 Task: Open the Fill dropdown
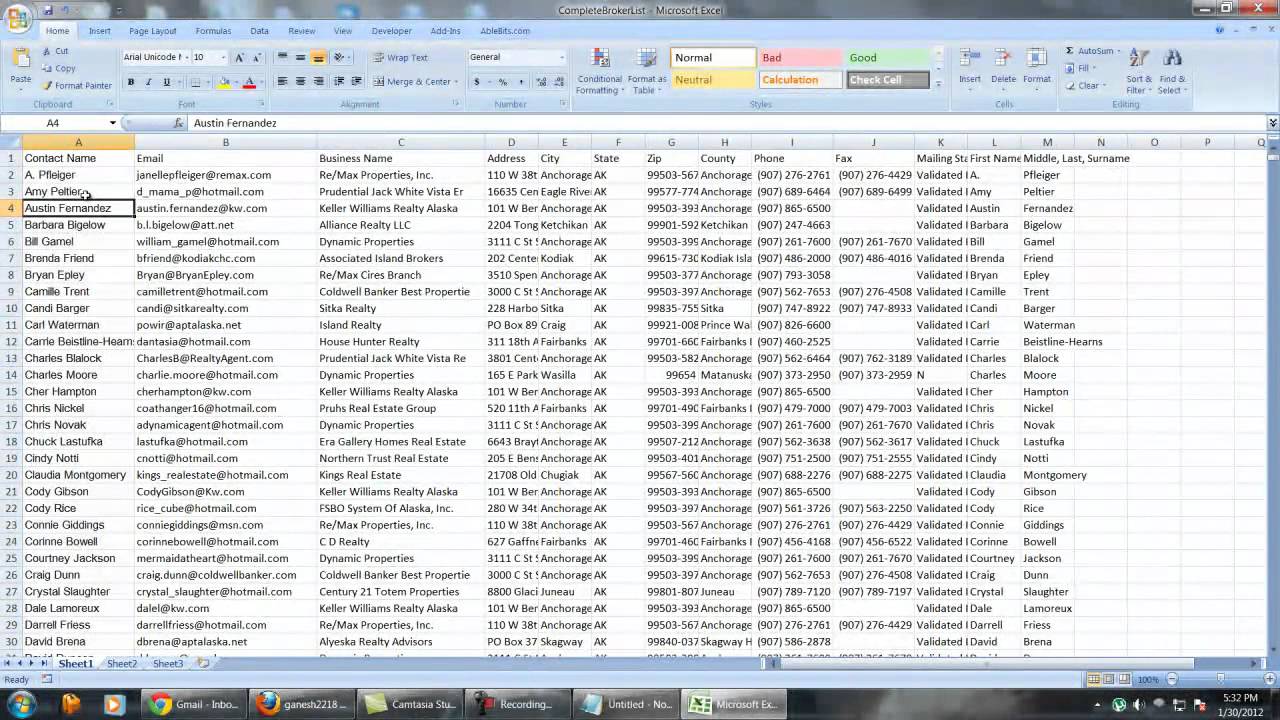1082,68
